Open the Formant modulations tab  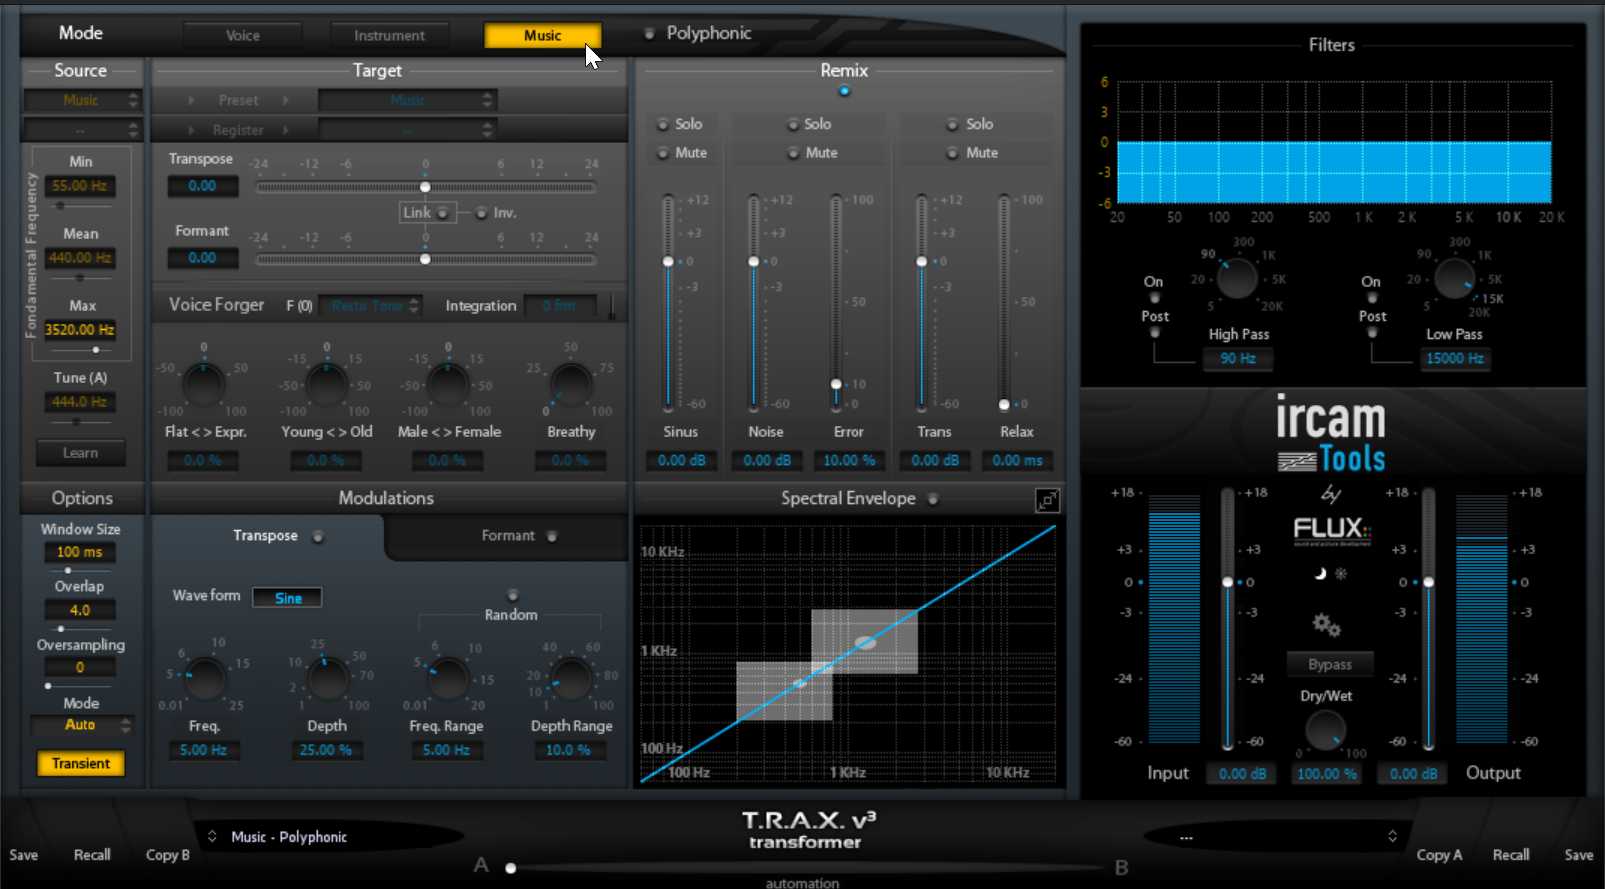tap(509, 536)
